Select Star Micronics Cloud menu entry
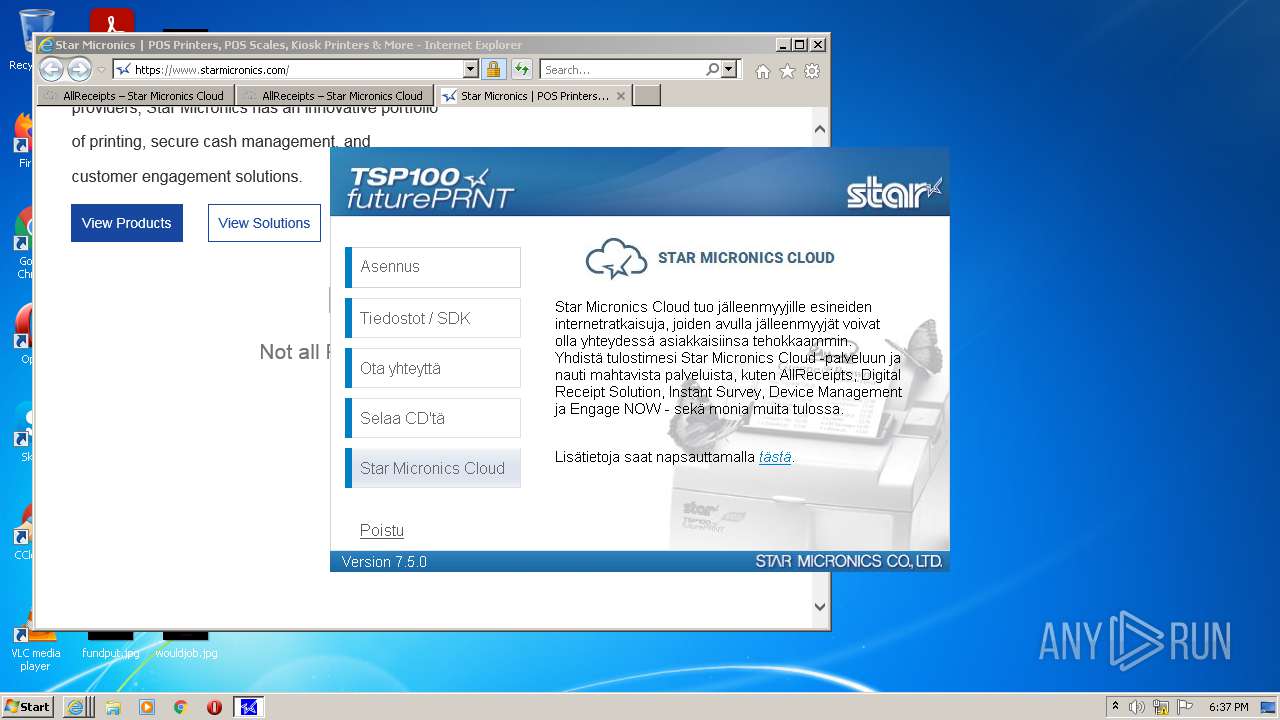 [433, 468]
